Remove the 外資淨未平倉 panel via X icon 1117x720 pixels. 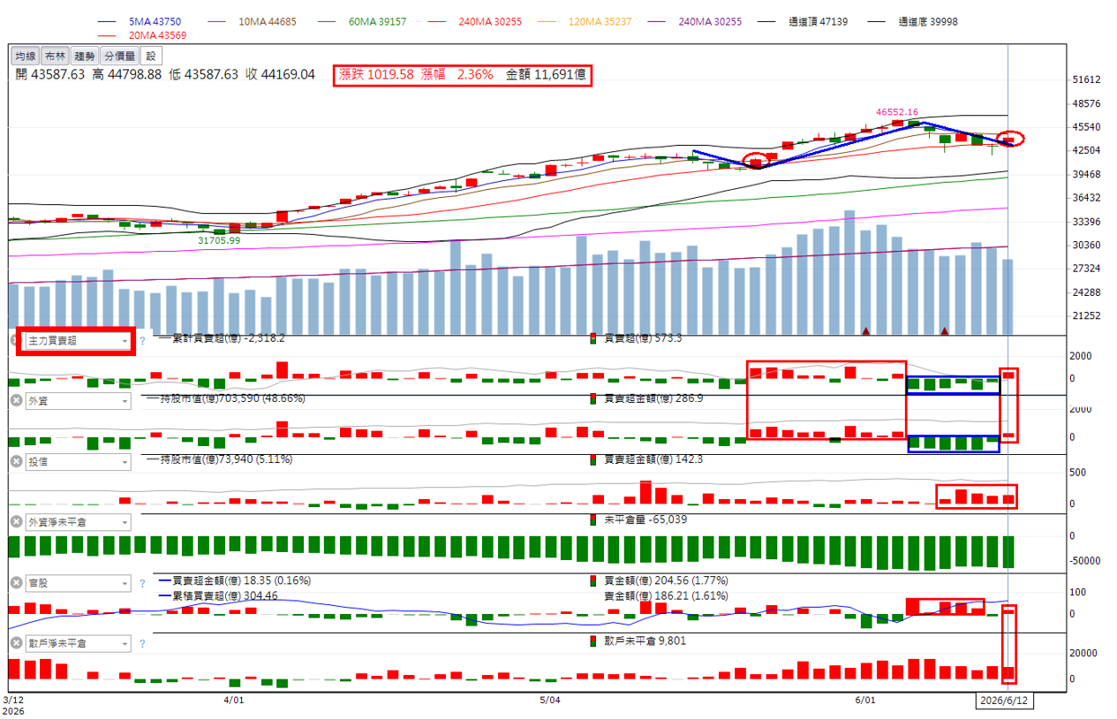(16, 522)
